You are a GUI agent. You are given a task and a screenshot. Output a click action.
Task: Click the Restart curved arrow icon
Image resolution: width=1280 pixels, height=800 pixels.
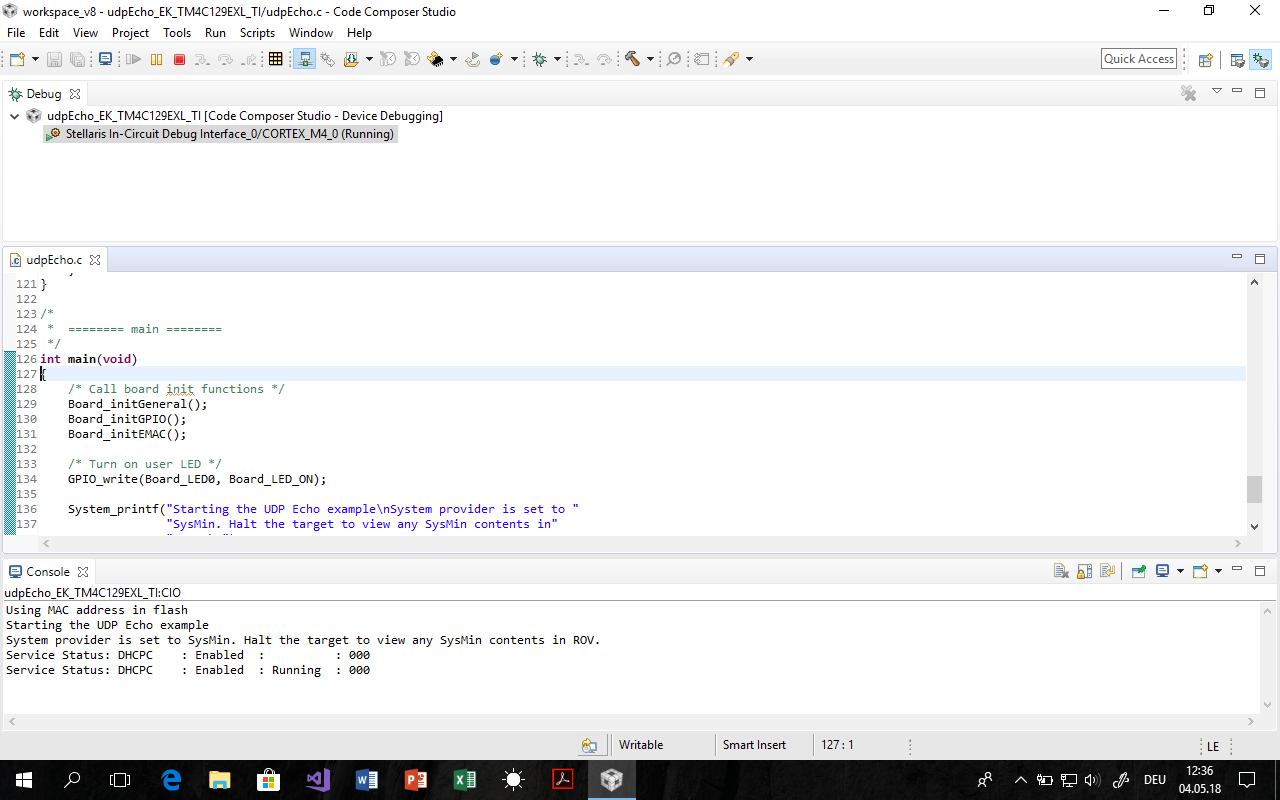pyautogui.click(x=473, y=60)
